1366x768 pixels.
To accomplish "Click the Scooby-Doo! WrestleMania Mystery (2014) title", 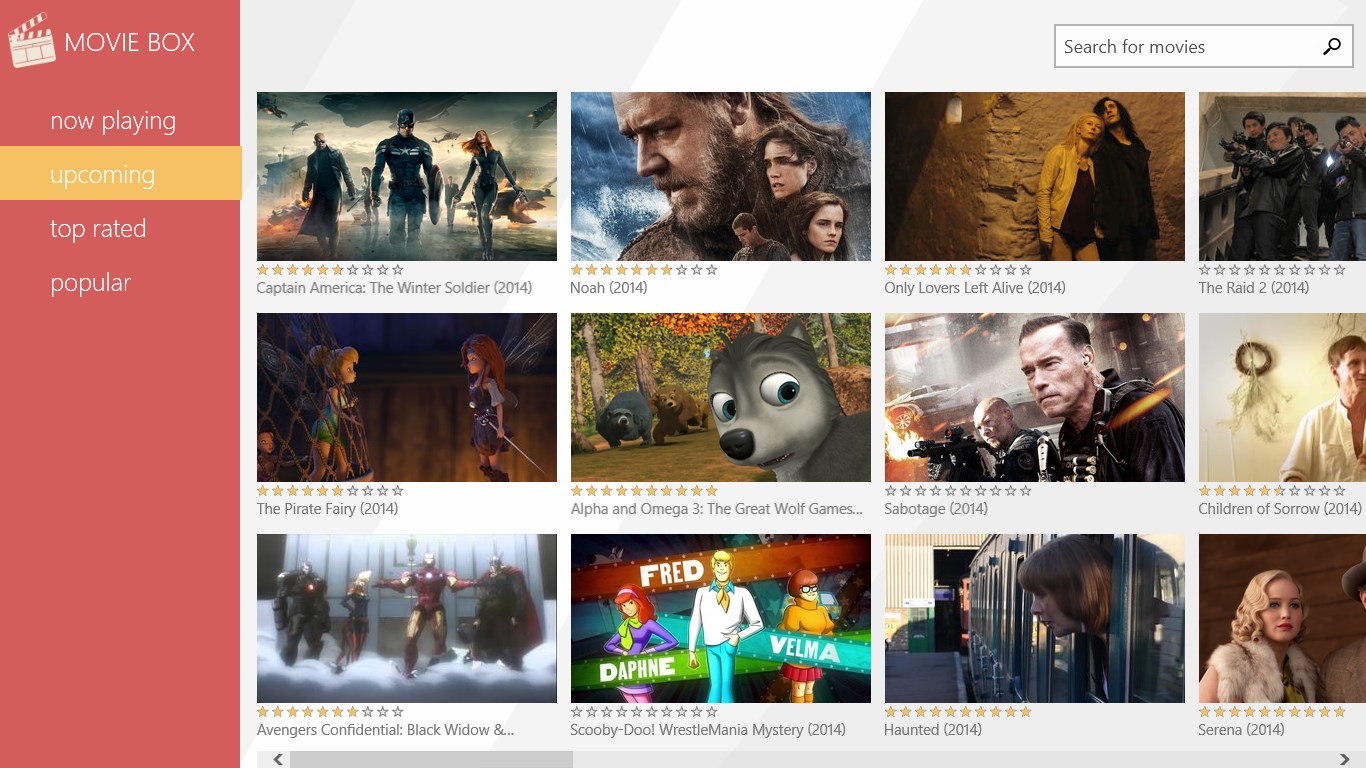I will pyautogui.click(x=708, y=730).
